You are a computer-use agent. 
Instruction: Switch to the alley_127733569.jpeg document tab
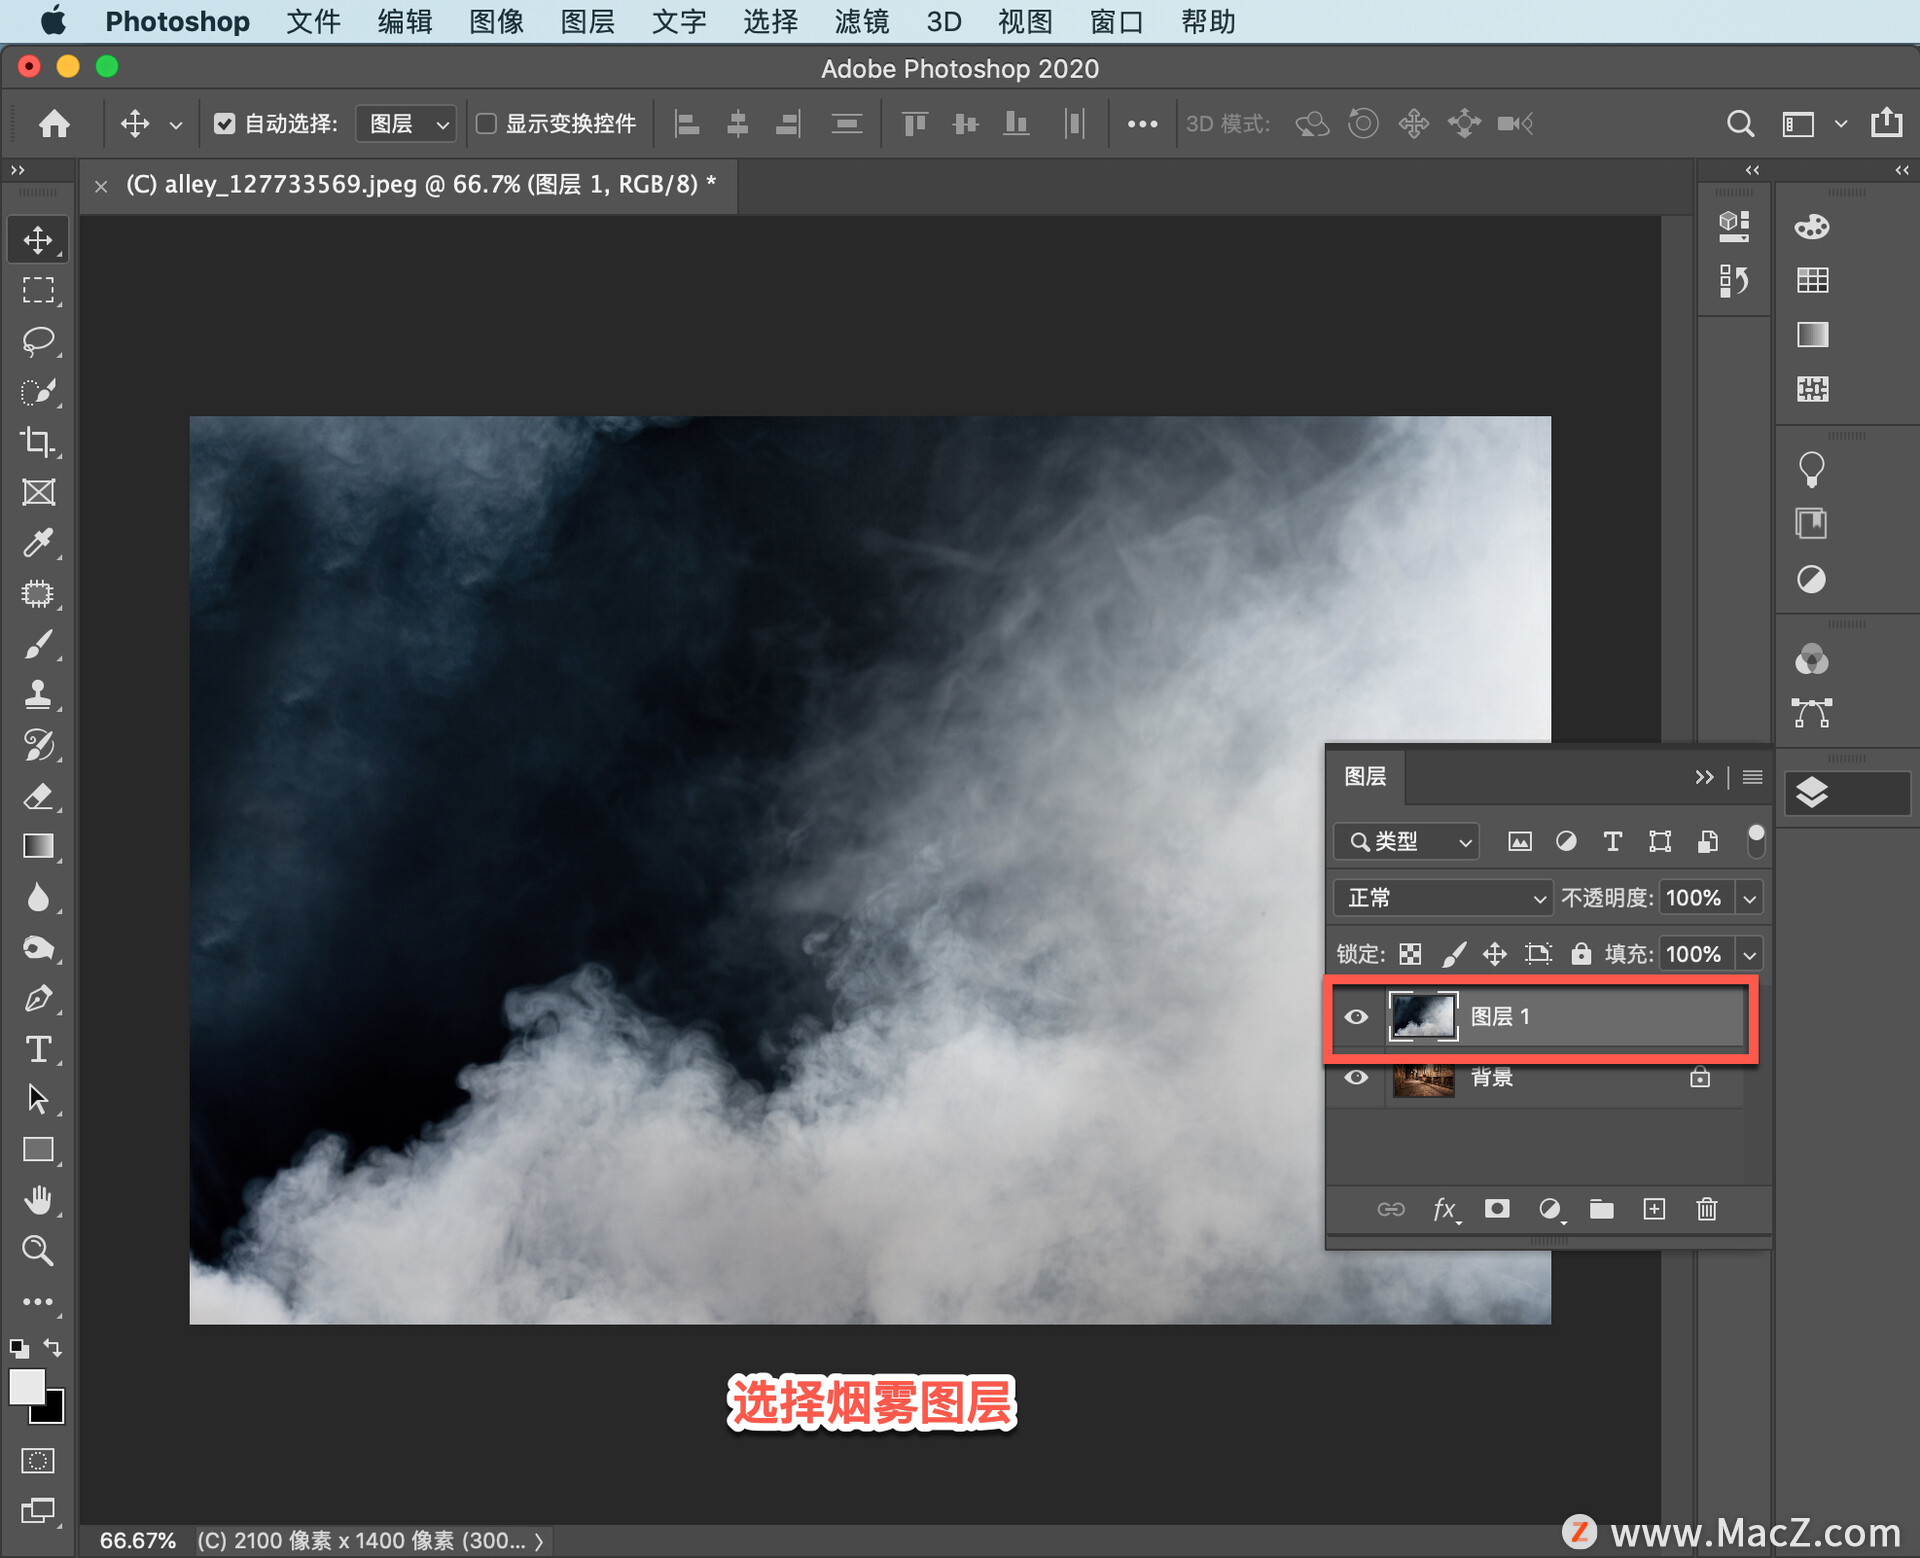click(421, 184)
